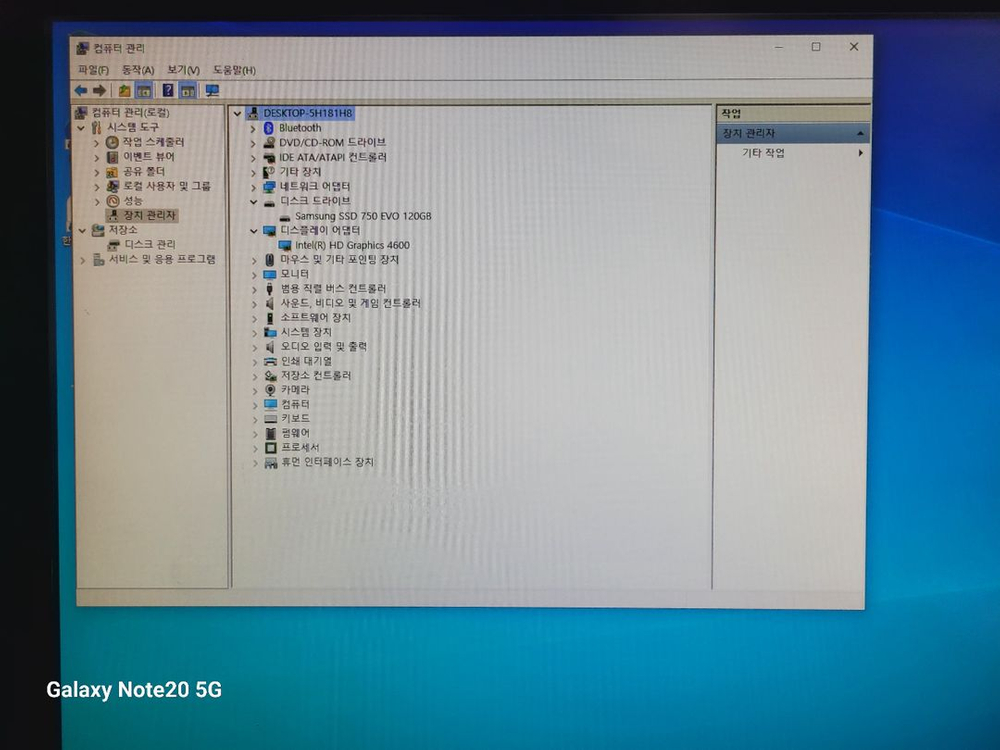The height and width of the screenshot is (750, 1000).
Task: Collapse the 디스플레이 어댑터 node
Action: [x=253, y=230]
